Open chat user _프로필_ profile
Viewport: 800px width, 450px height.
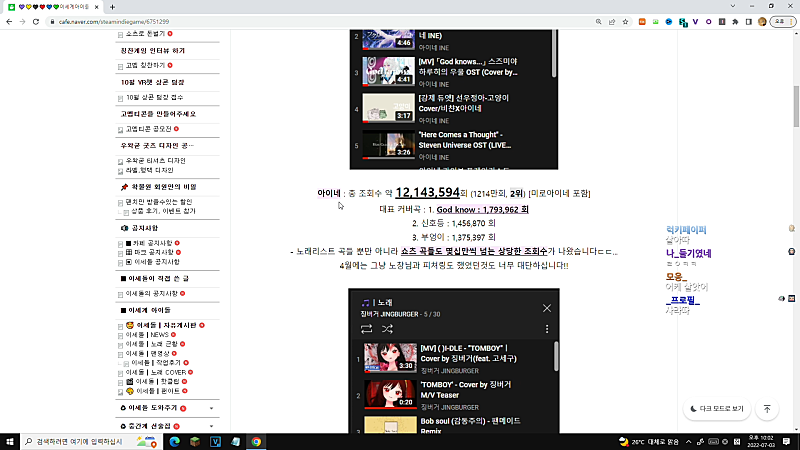pyautogui.click(x=683, y=301)
